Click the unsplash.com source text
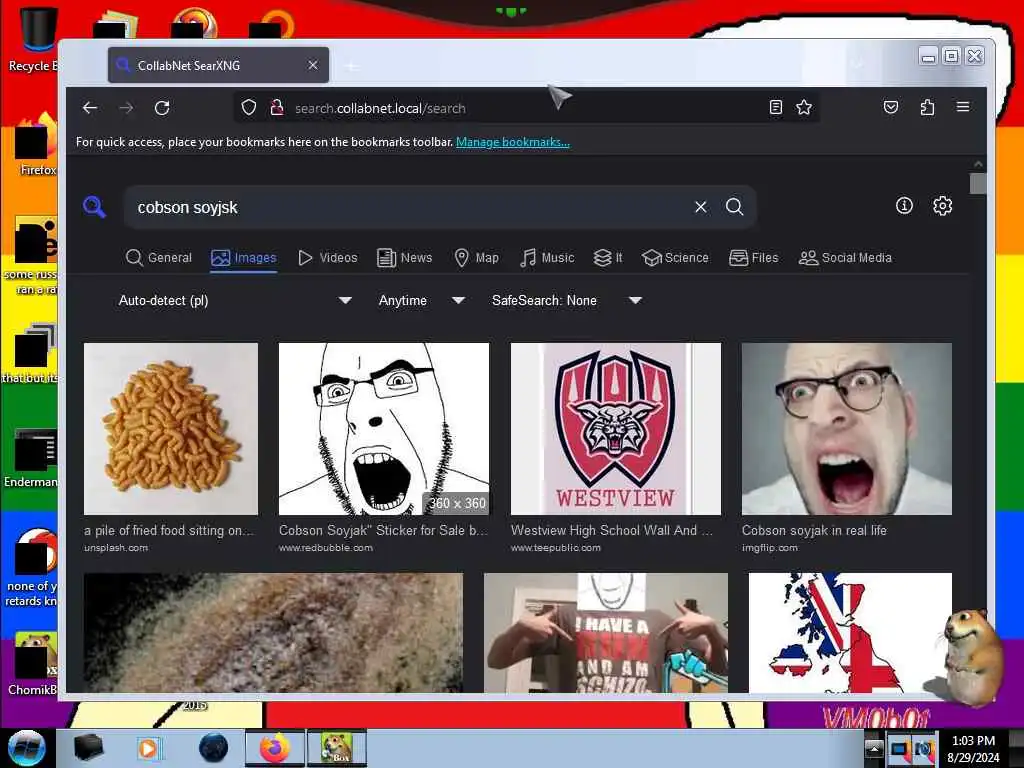Image resolution: width=1024 pixels, height=768 pixels. coord(116,548)
